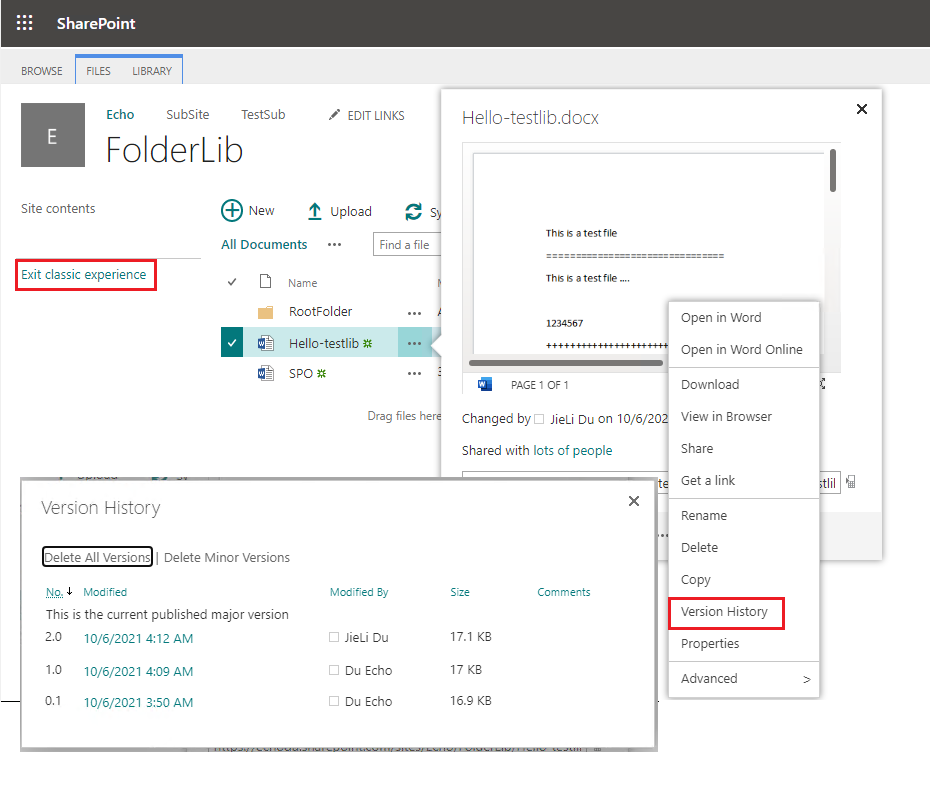
Task: Click Delete All Versions link
Action: point(97,557)
